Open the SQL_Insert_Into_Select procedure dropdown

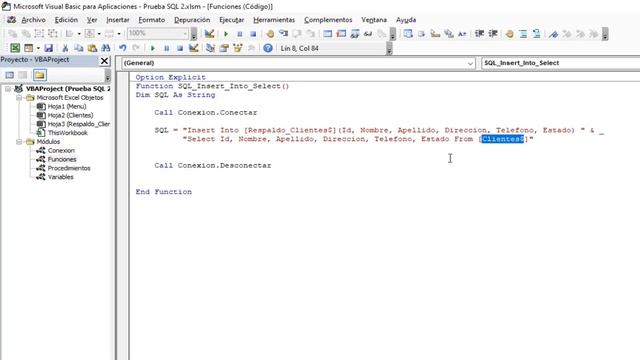(x=560, y=63)
